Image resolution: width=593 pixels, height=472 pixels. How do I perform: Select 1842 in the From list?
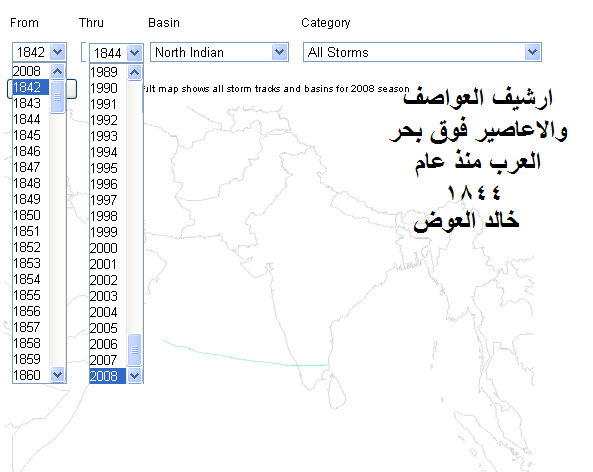coord(31,87)
